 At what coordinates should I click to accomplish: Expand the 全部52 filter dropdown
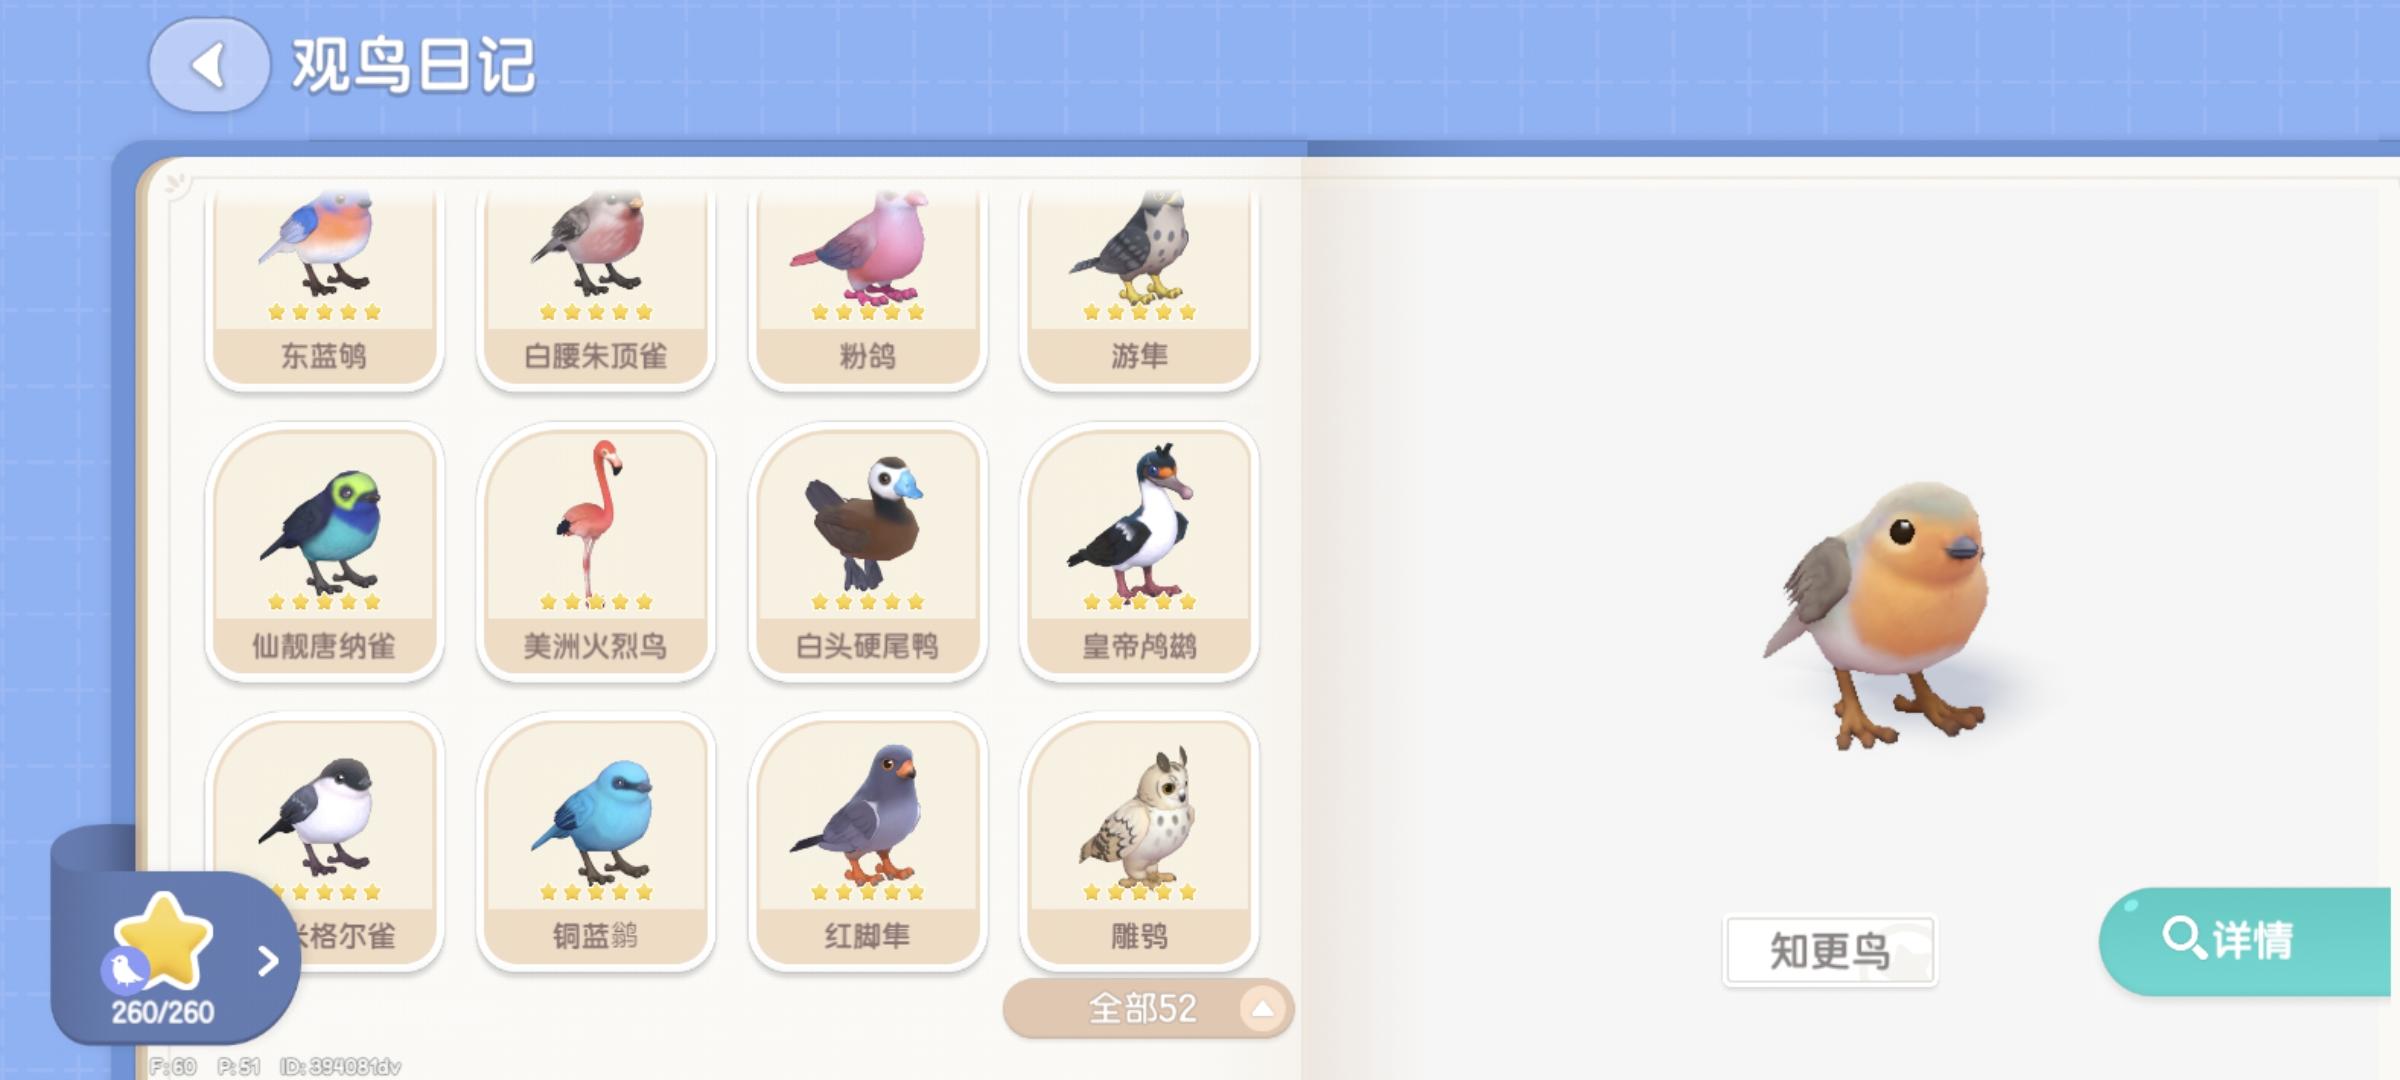coord(1148,1008)
